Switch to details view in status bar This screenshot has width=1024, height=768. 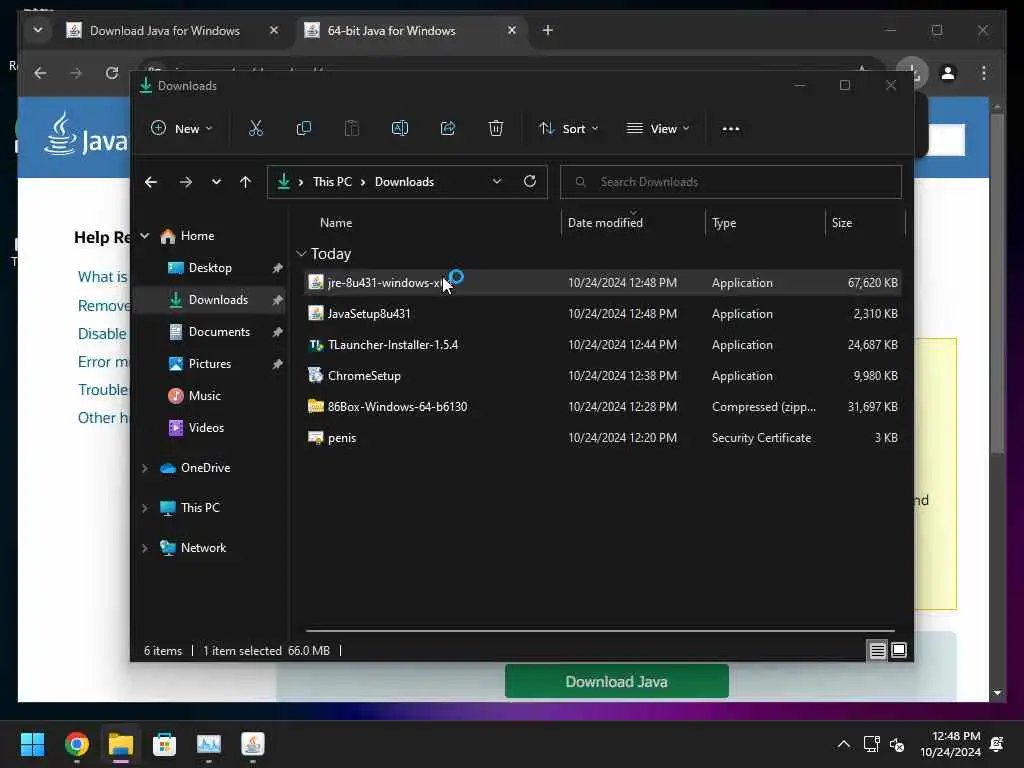pos(877,650)
